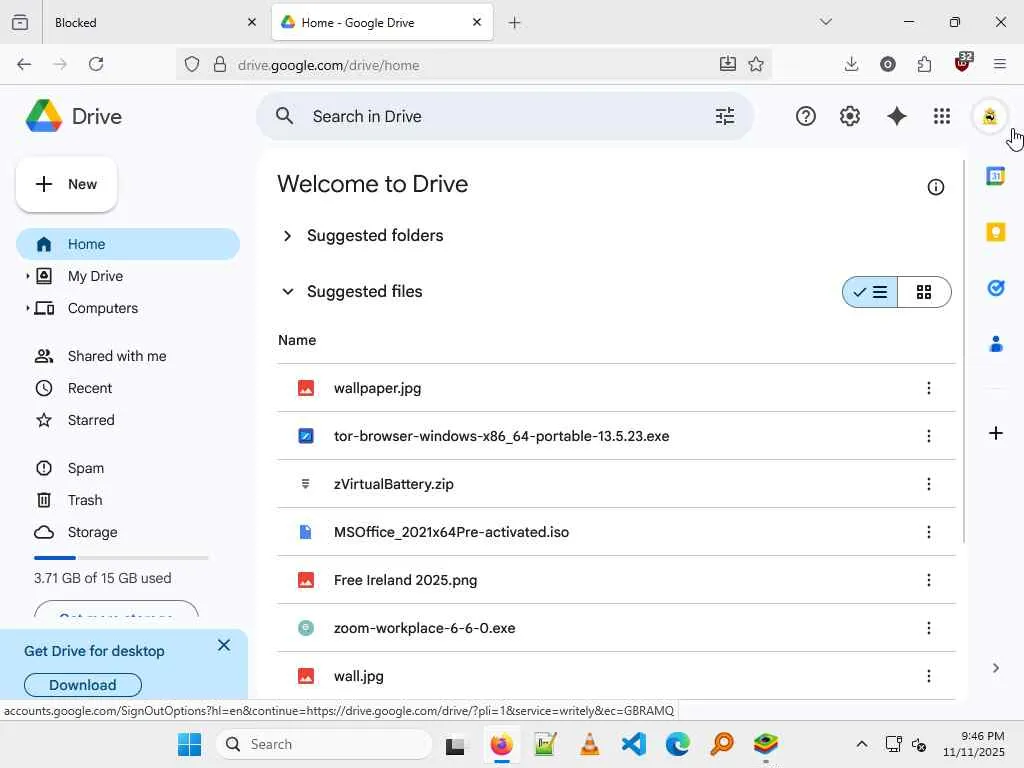1024x768 pixels.
Task: Open Shared with me
Action: point(117,356)
